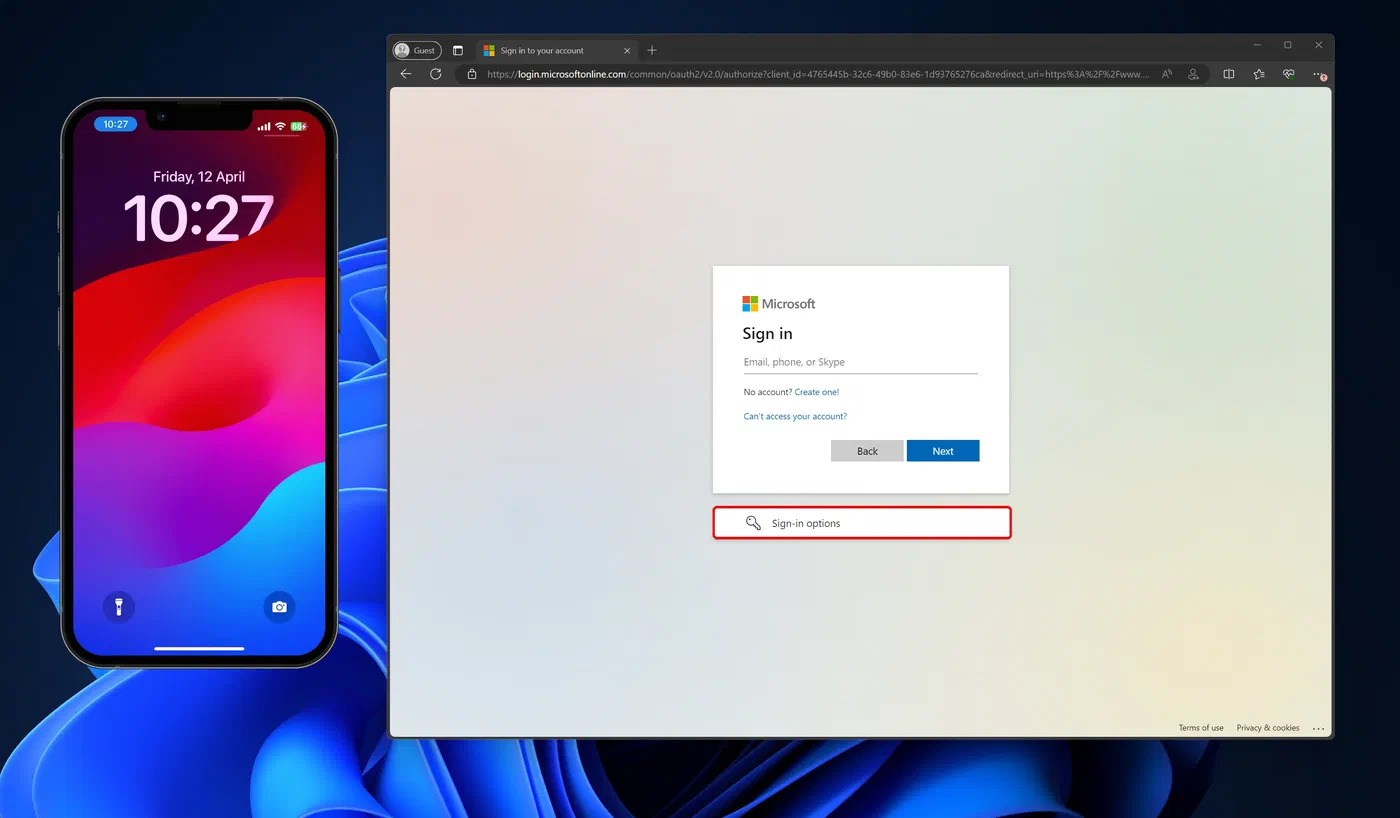This screenshot has height=818, width=1400.
Task: Tap the blue 10:27 status pill on iPhone
Action: click(x=116, y=124)
